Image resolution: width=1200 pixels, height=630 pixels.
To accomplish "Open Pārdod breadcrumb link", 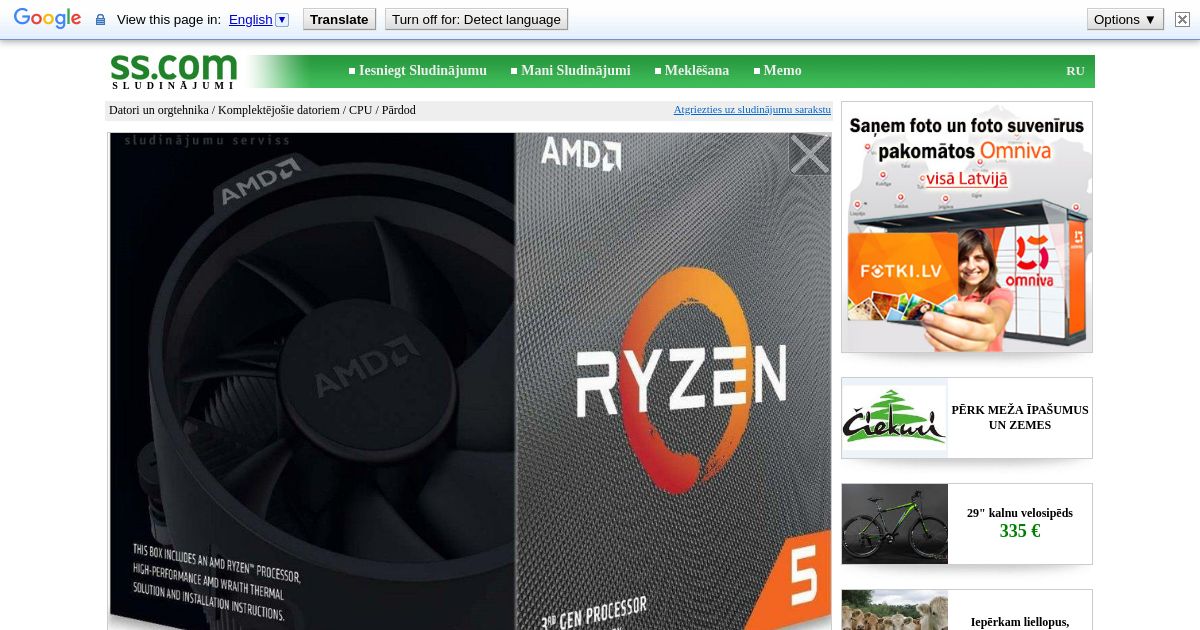I will click(x=398, y=110).
